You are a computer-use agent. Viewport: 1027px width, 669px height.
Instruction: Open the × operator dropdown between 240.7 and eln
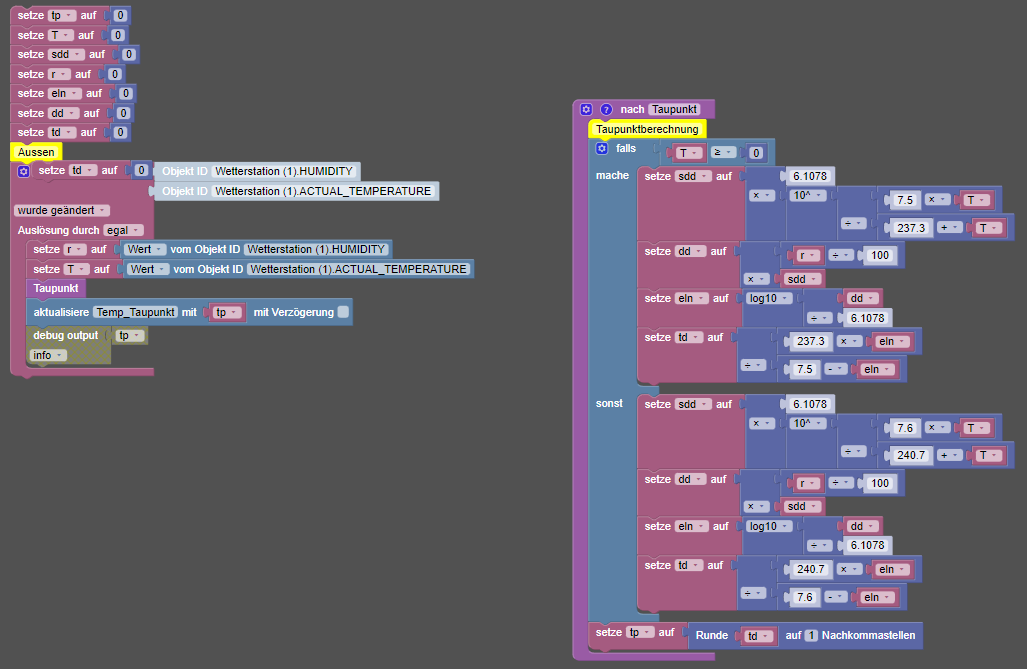tap(850, 569)
